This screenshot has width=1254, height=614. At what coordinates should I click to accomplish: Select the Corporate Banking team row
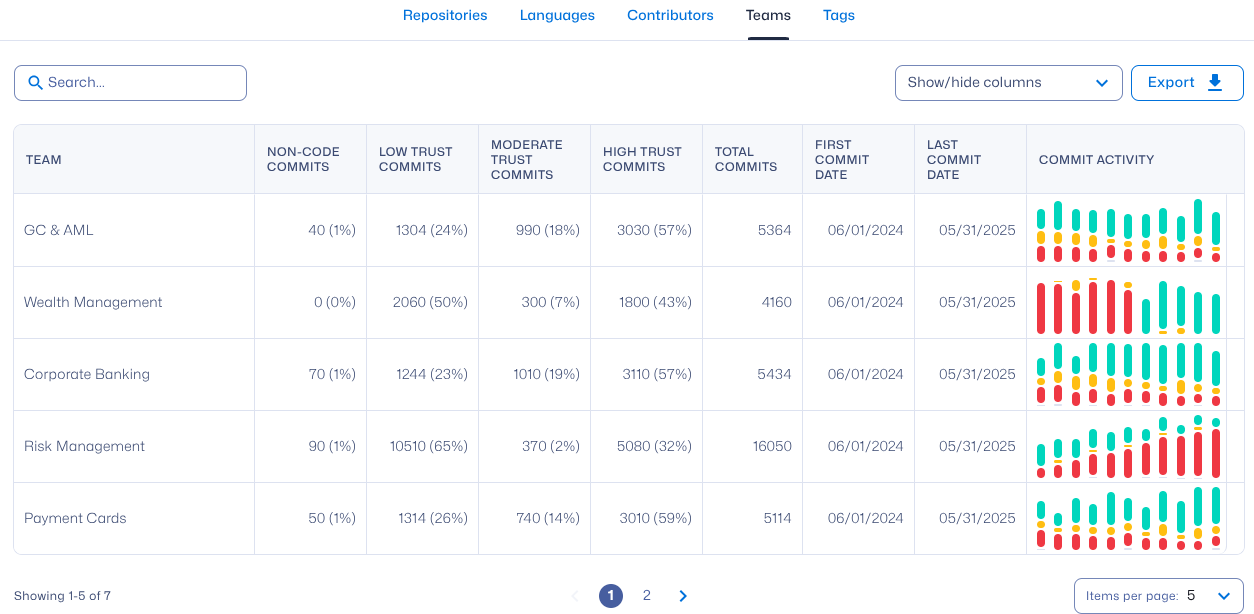87,375
